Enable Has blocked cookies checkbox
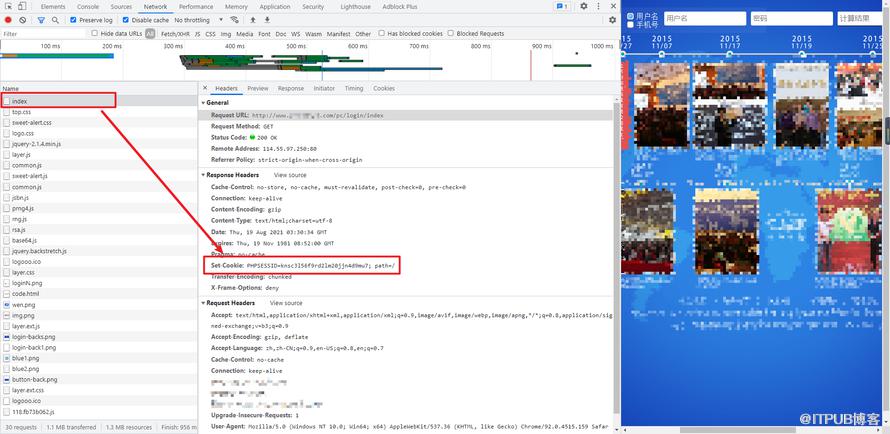Image resolution: width=890 pixels, height=434 pixels. coord(381,33)
